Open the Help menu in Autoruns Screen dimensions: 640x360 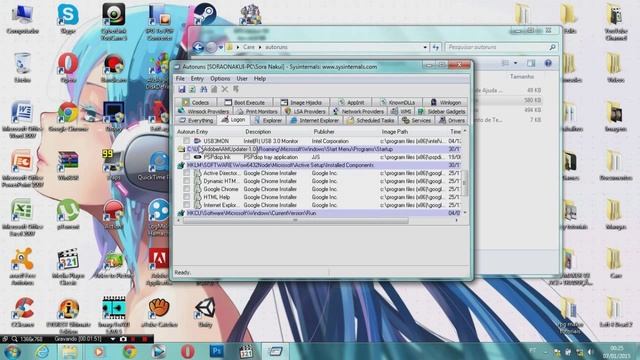(260, 78)
